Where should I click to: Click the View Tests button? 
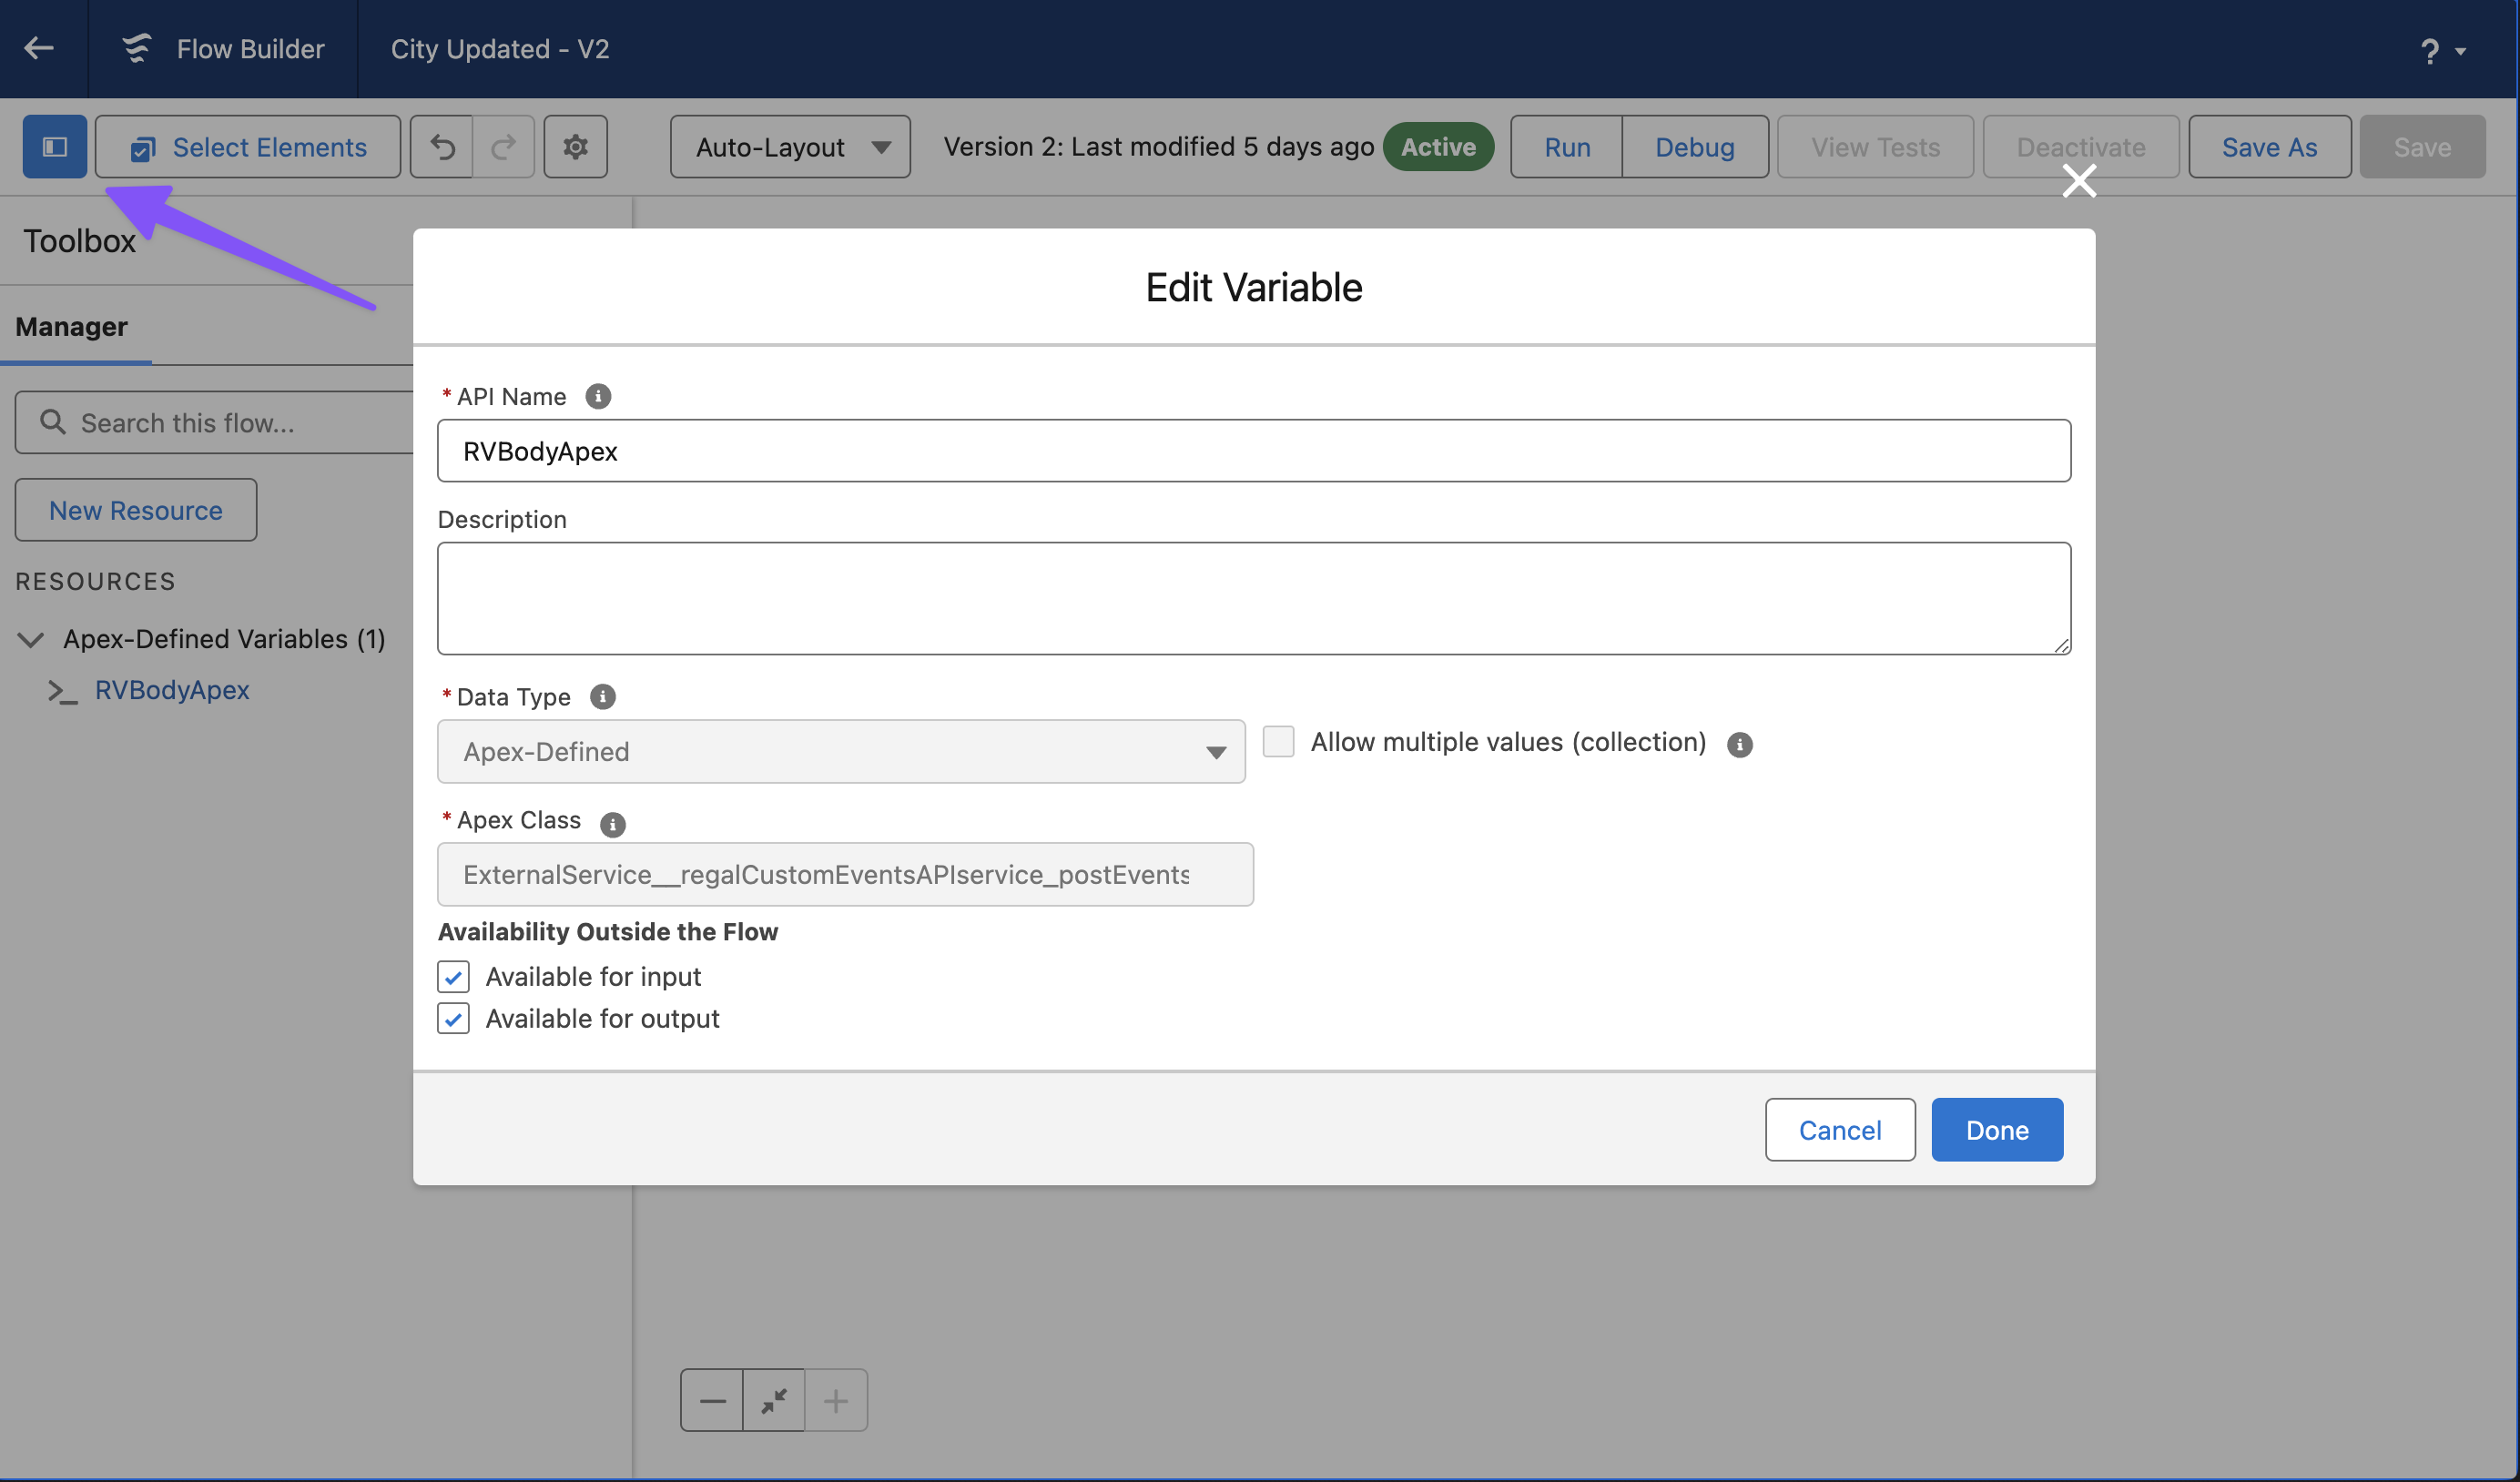click(x=1875, y=147)
